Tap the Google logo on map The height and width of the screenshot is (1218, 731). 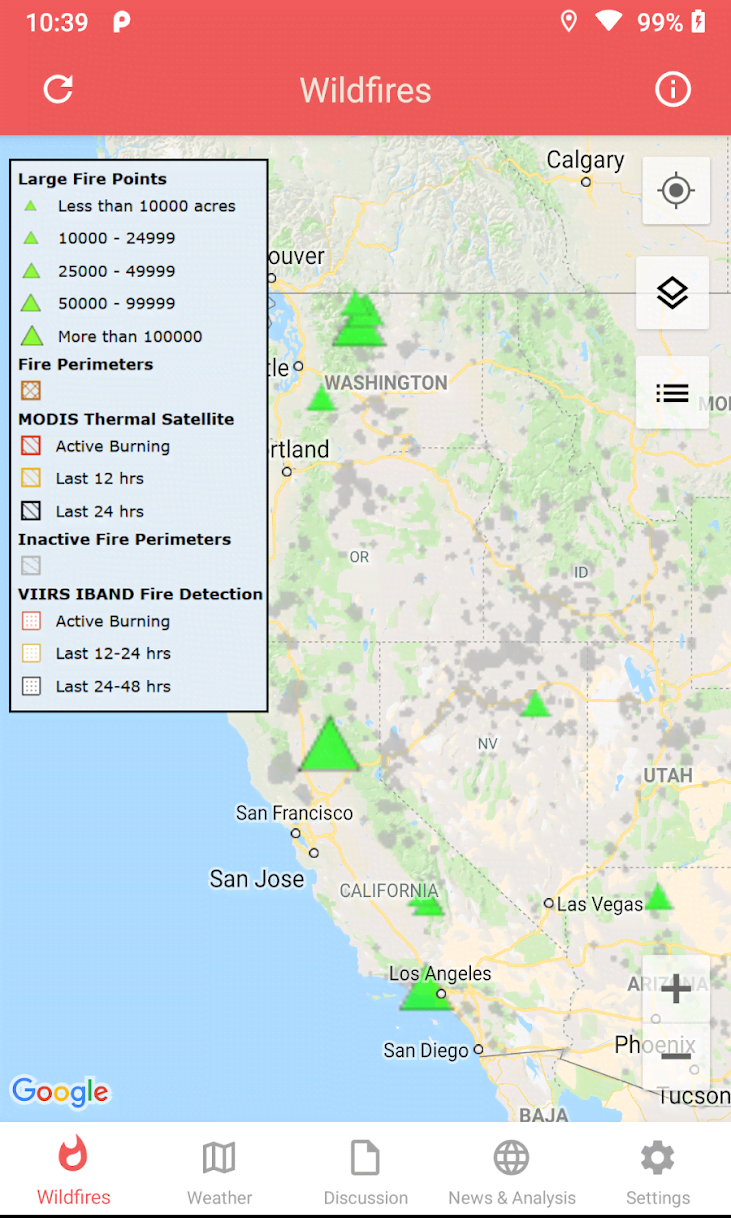(60, 1092)
